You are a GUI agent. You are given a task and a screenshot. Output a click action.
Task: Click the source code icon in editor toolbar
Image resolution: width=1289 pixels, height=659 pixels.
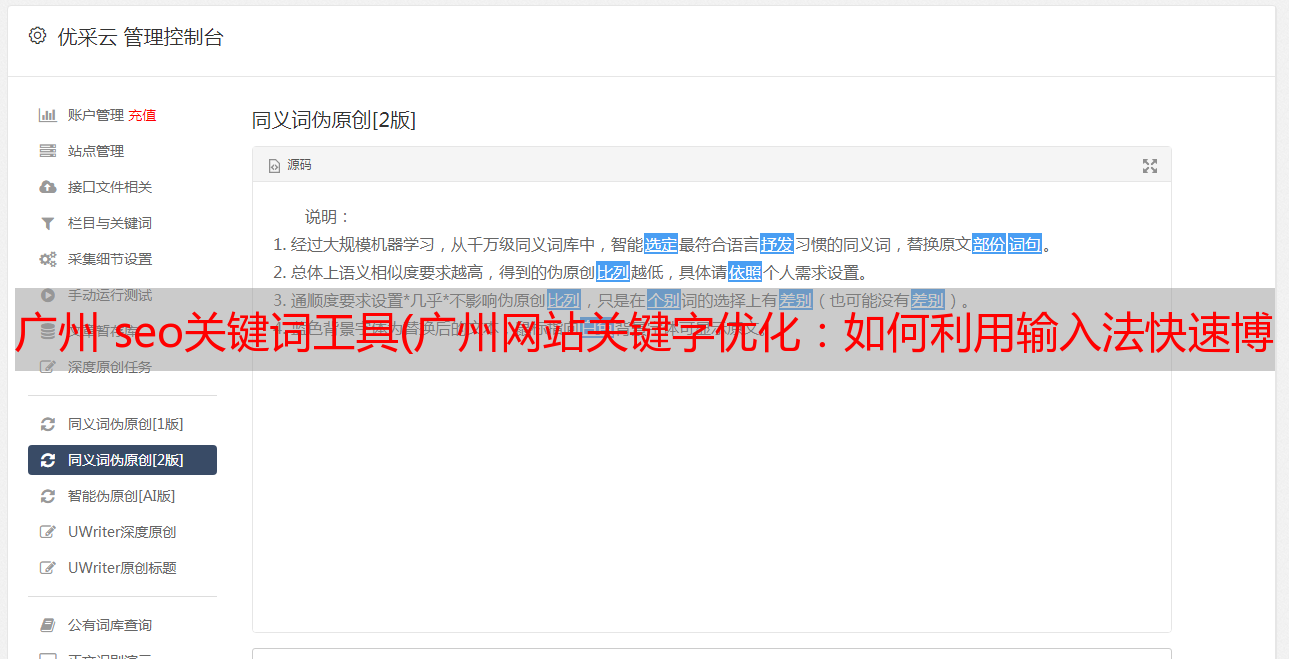pyautogui.click(x=274, y=166)
